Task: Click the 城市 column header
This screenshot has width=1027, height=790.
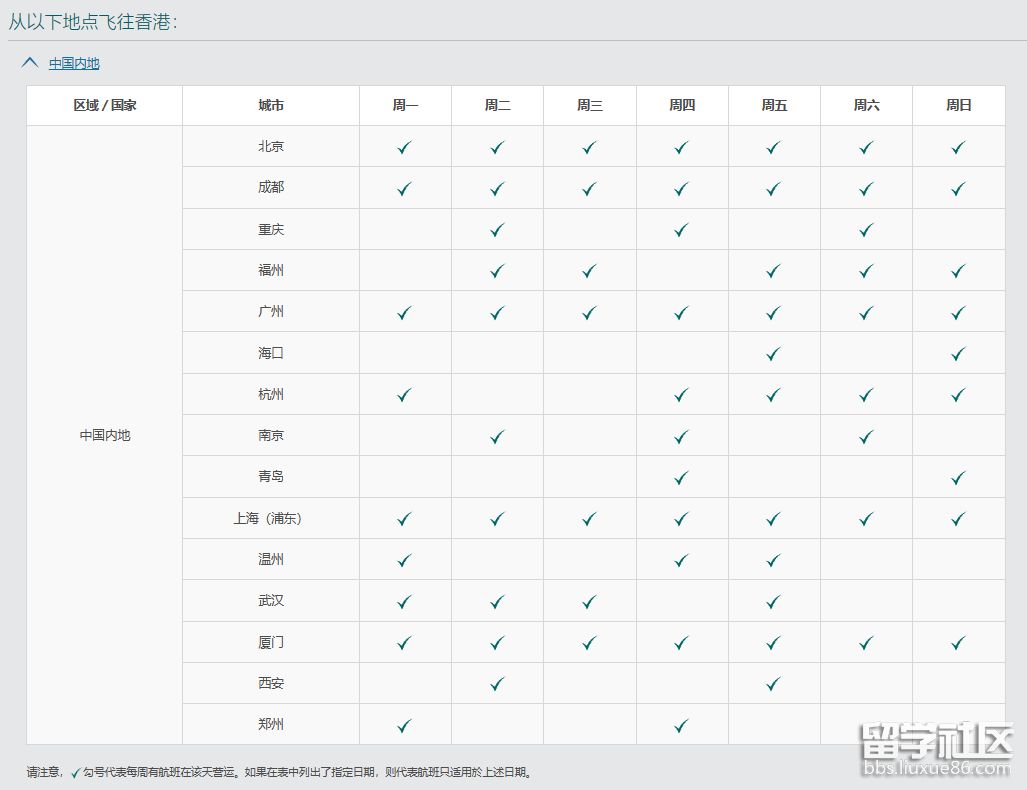Action: 271,105
